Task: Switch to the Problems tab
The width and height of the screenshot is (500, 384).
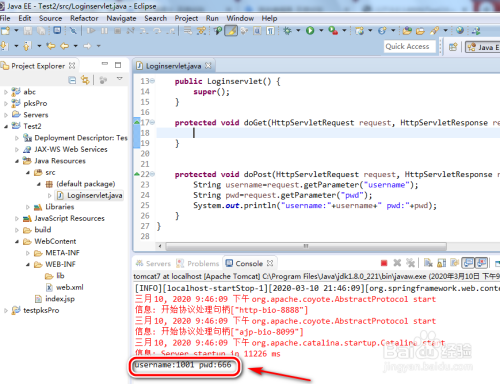Action: 197,263
